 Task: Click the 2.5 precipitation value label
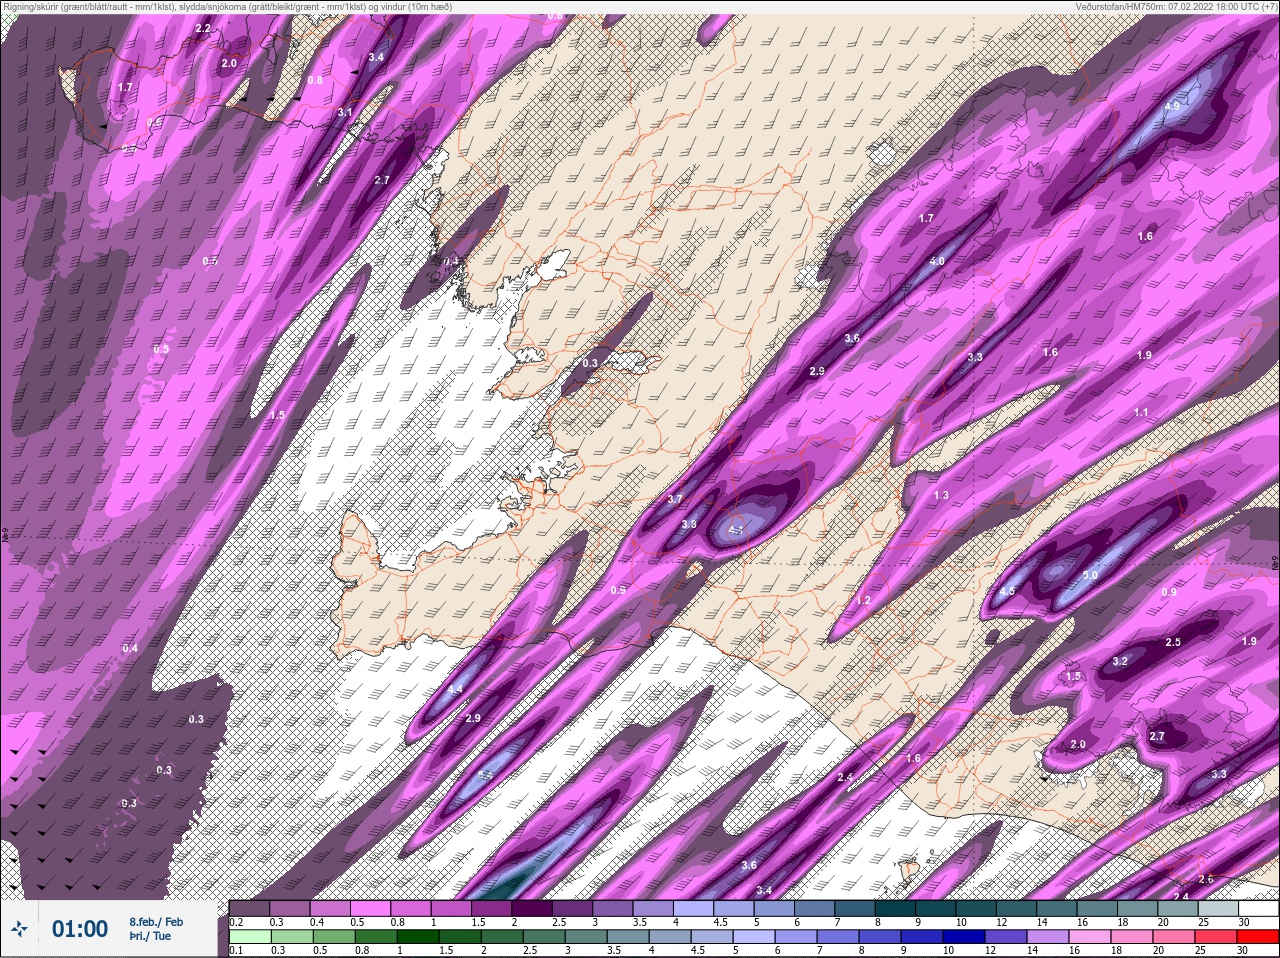point(1173,642)
